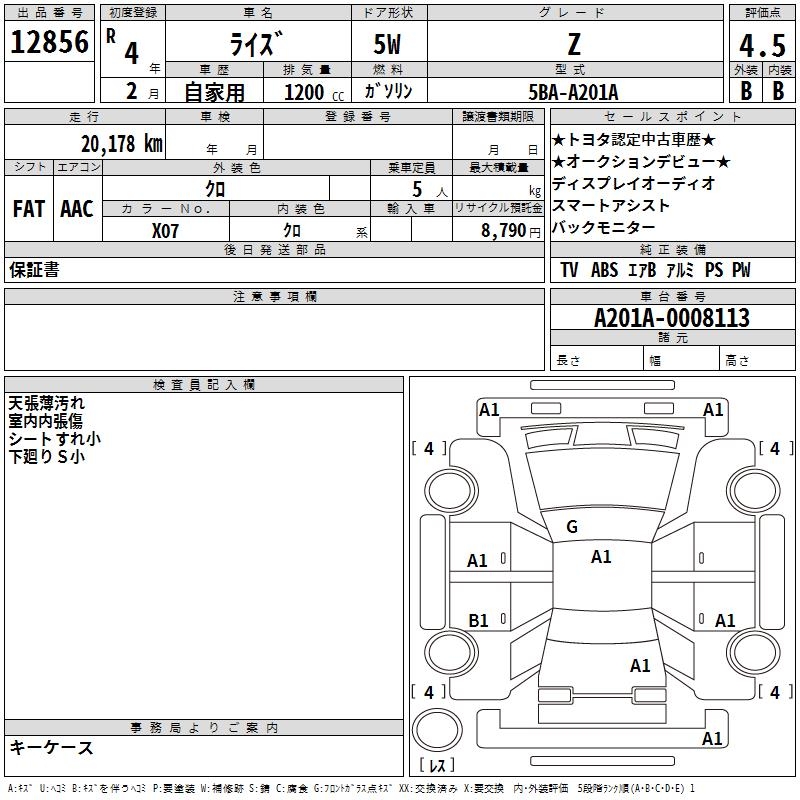Click front-right wheel circle on diagram
Viewport: 800px width, 800px height.
pos(754,491)
